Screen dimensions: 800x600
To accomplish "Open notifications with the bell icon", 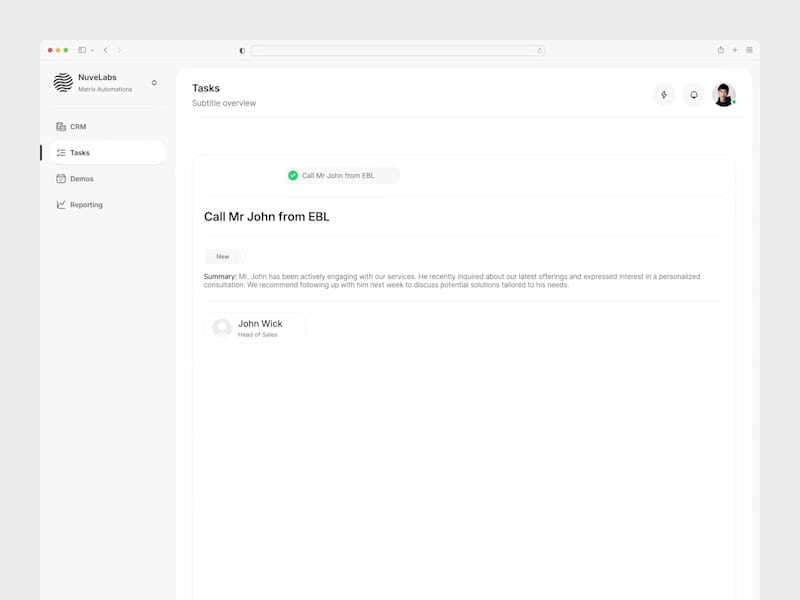I will click(x=693, y=94).
